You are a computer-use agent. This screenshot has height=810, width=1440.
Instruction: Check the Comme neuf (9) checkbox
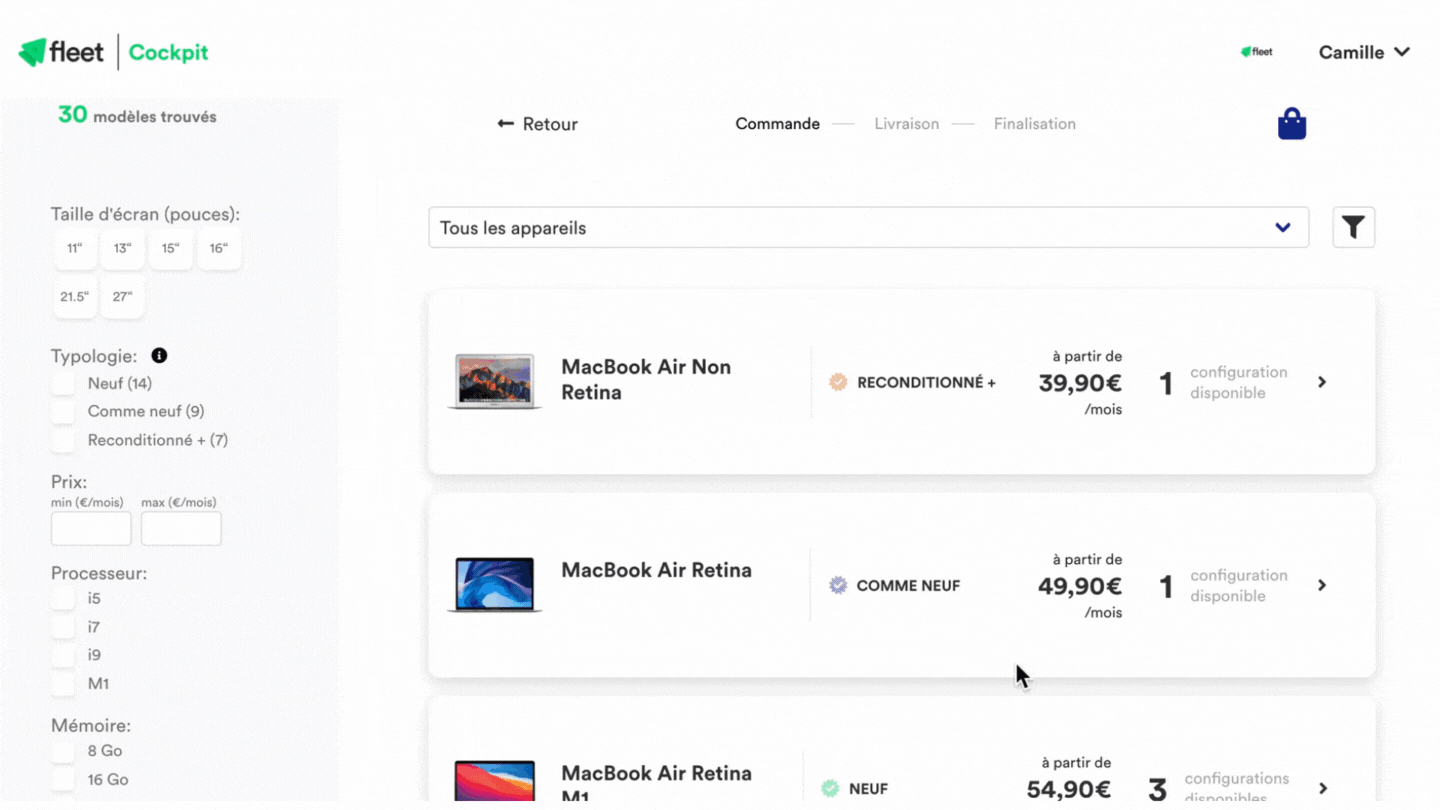[x=63, y=411]
